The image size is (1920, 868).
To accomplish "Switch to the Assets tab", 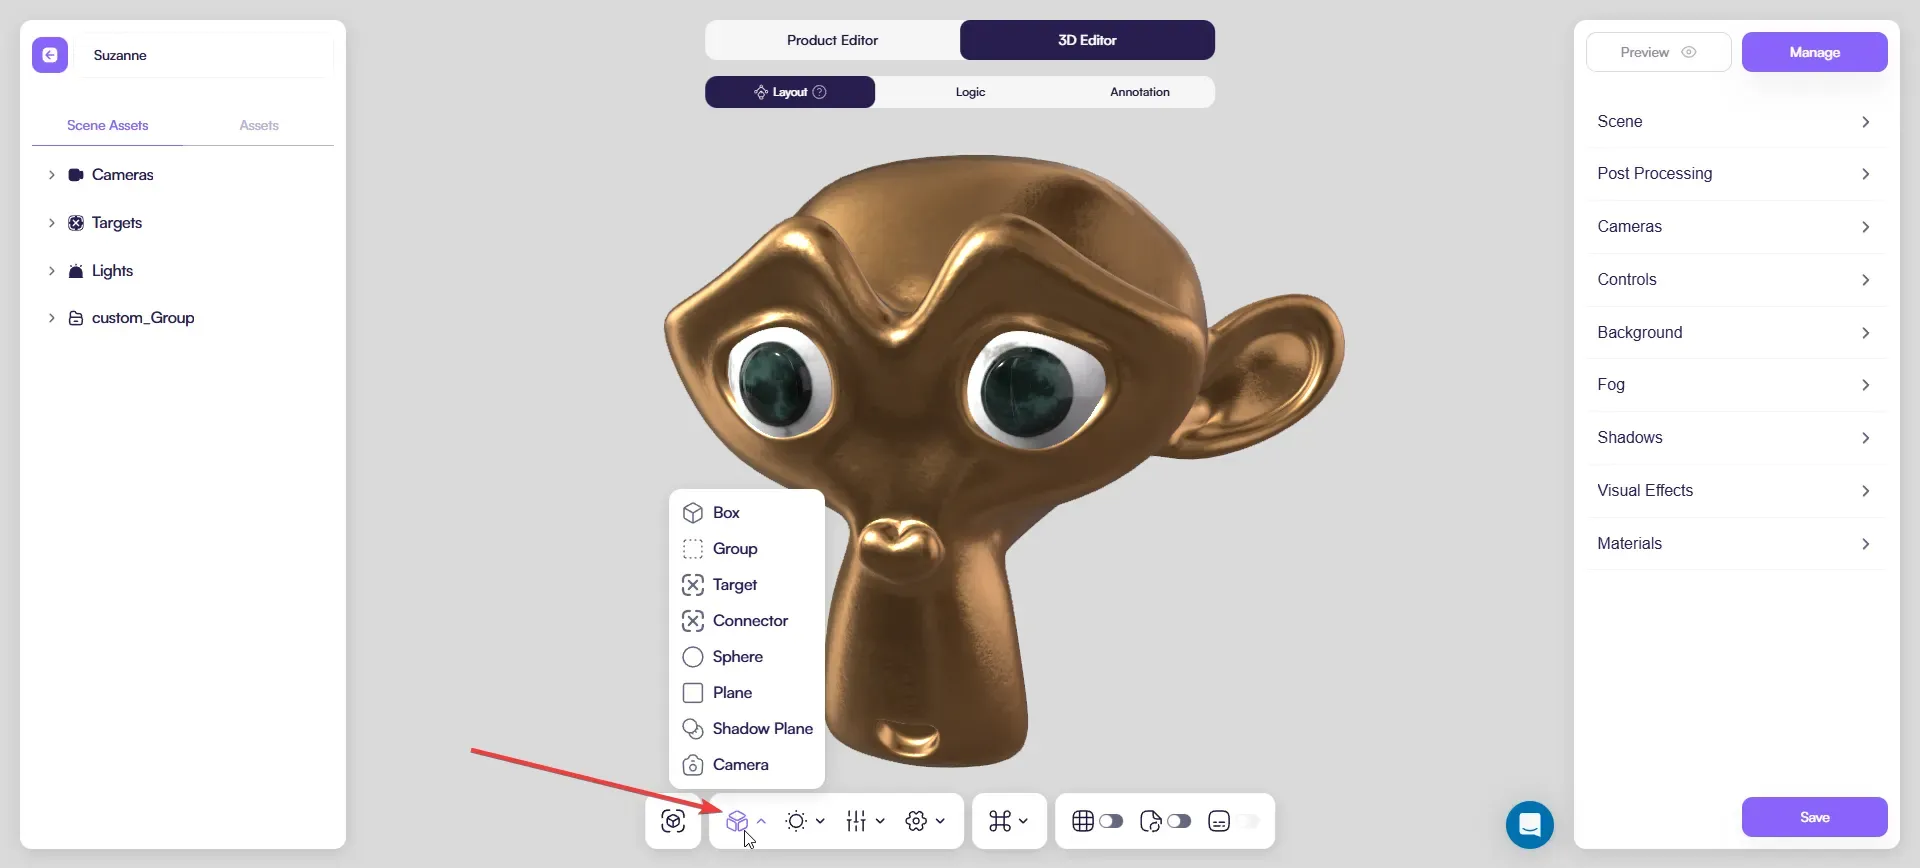I will pos(259,125).
